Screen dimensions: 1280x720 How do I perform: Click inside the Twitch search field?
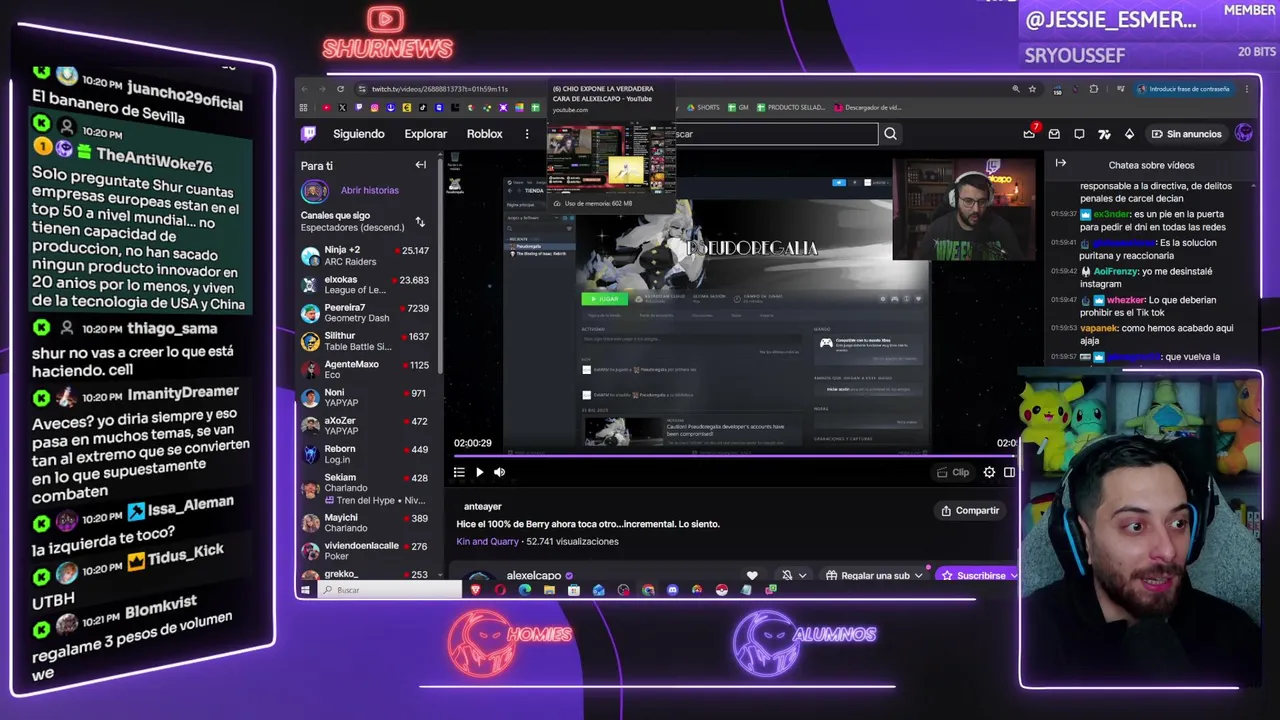(x=775, y=134)
